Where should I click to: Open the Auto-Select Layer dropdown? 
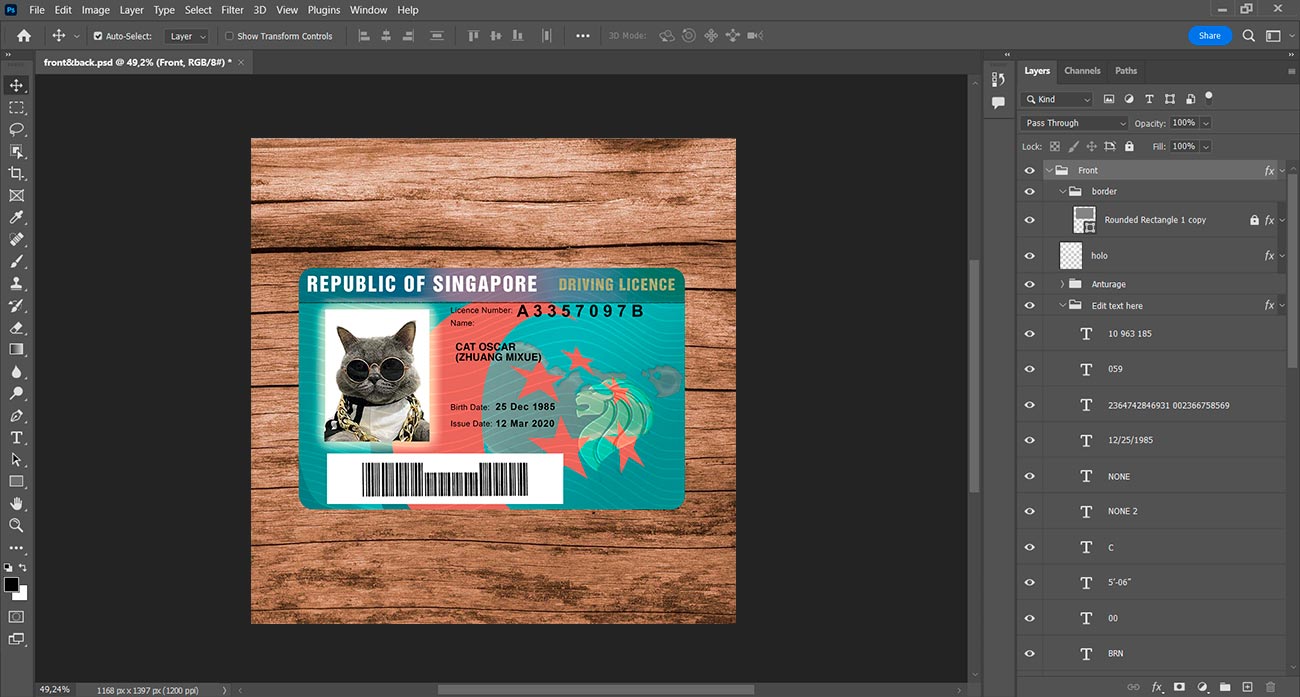click(x=187, y=36)
